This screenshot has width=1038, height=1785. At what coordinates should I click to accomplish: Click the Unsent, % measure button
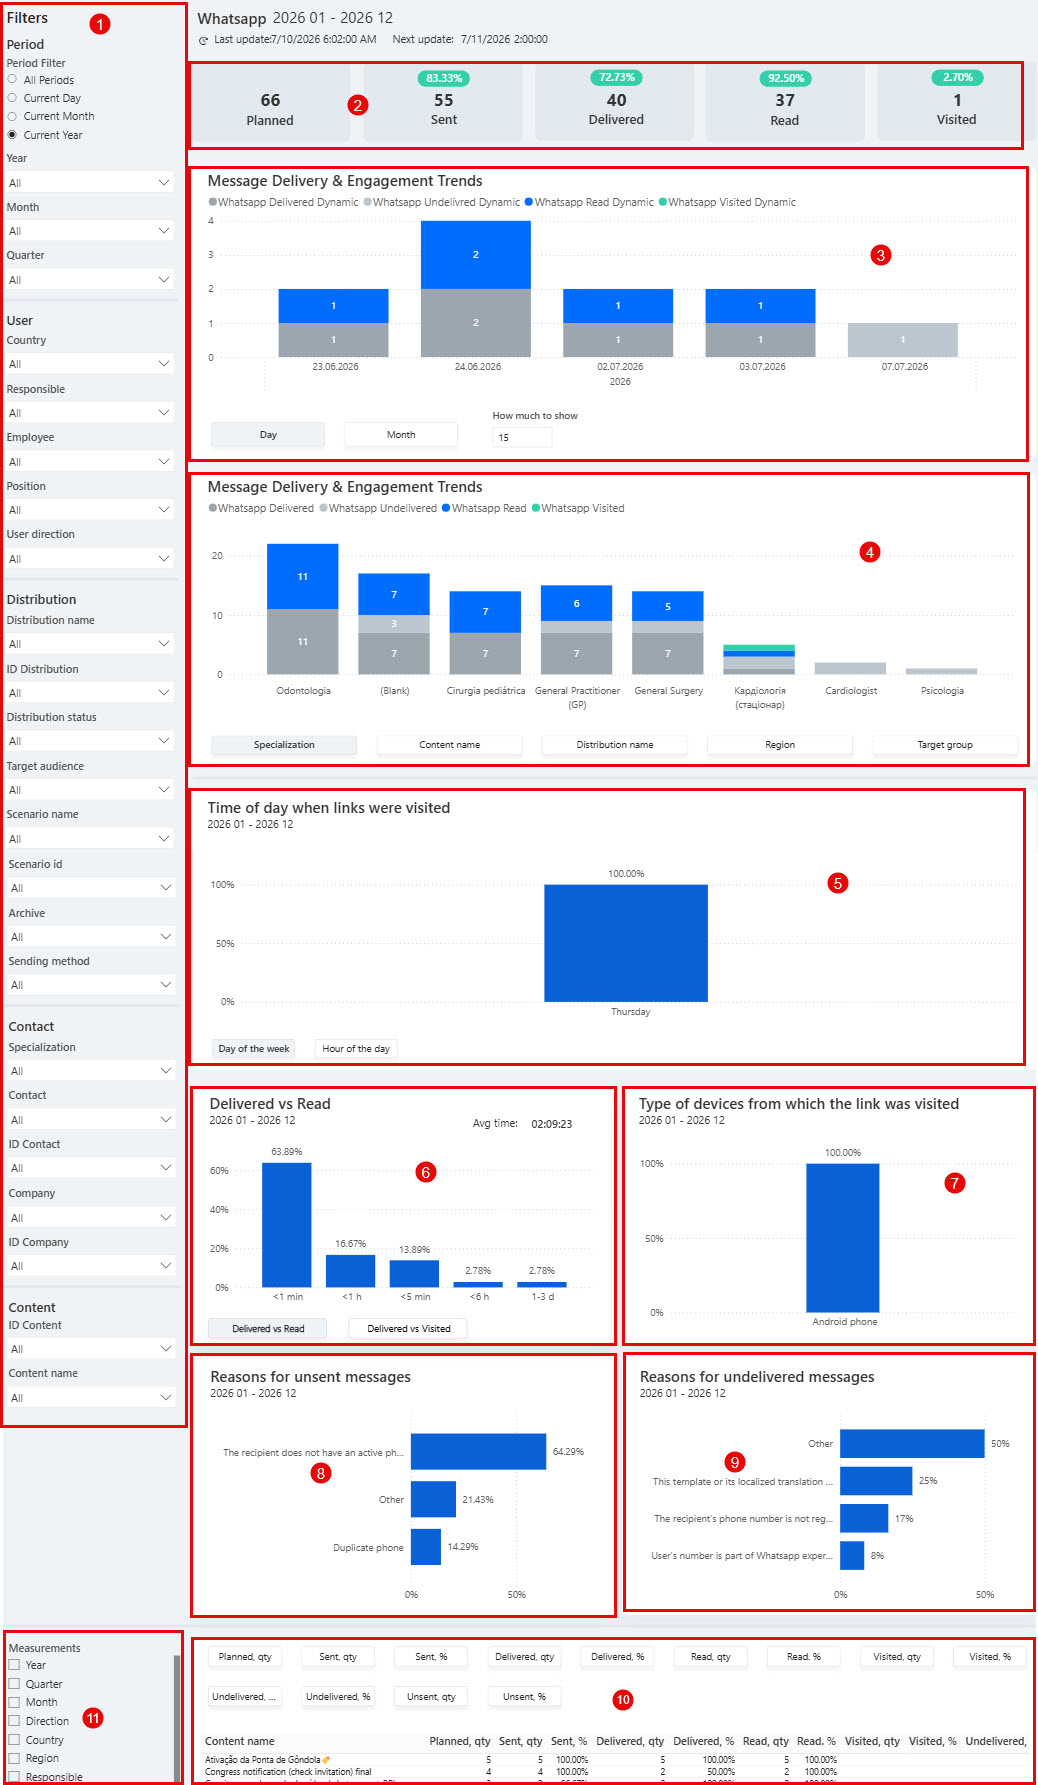pos(525,1697)
